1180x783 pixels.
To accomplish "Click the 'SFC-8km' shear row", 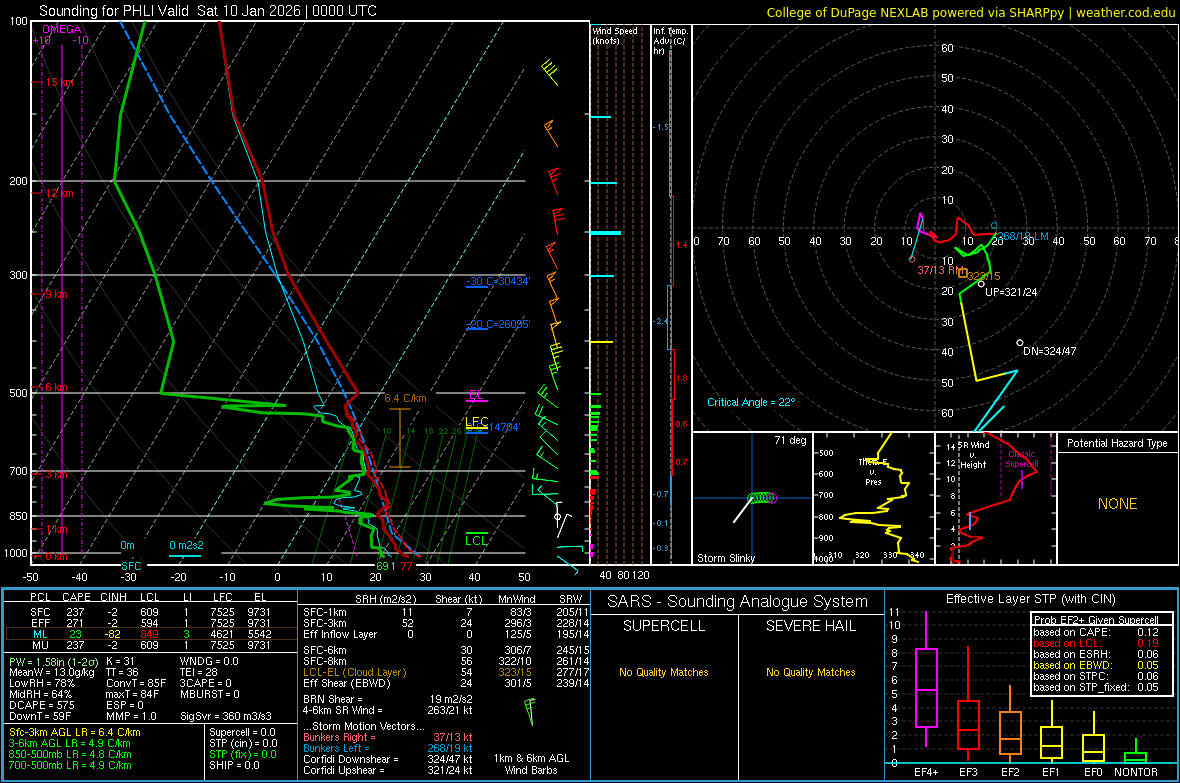I will (x=444, y=662).
